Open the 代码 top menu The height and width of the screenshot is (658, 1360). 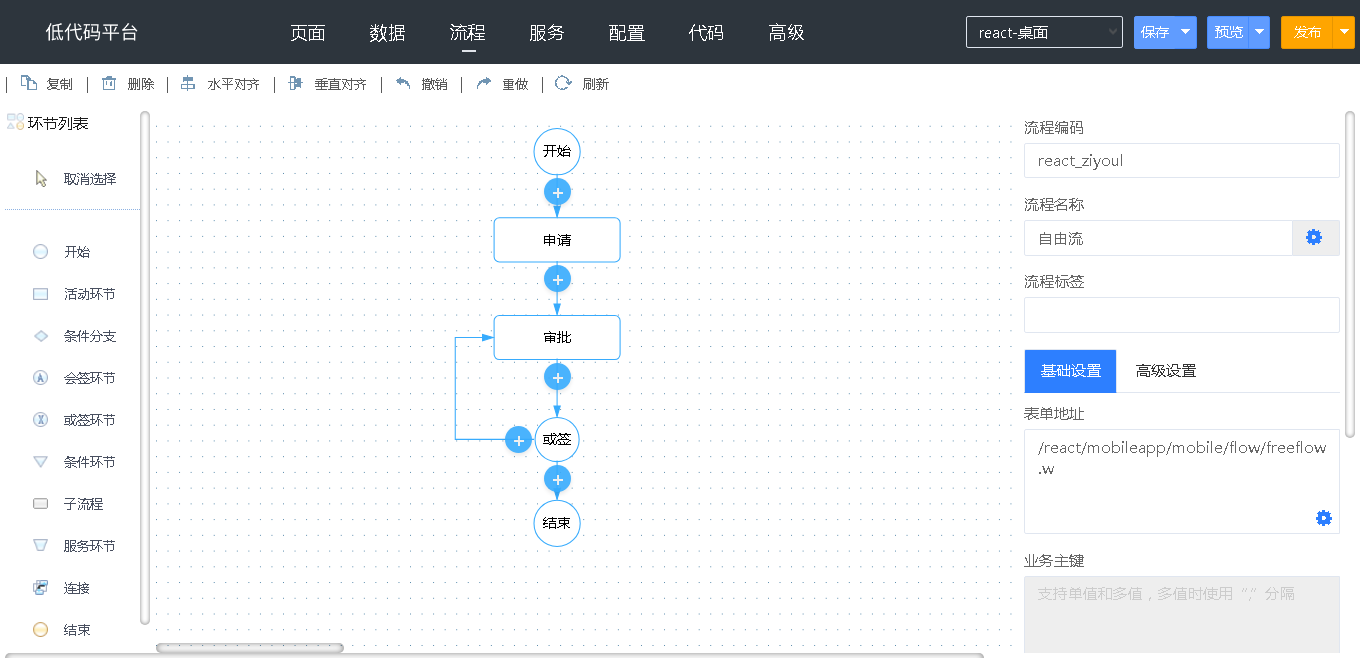706,32
